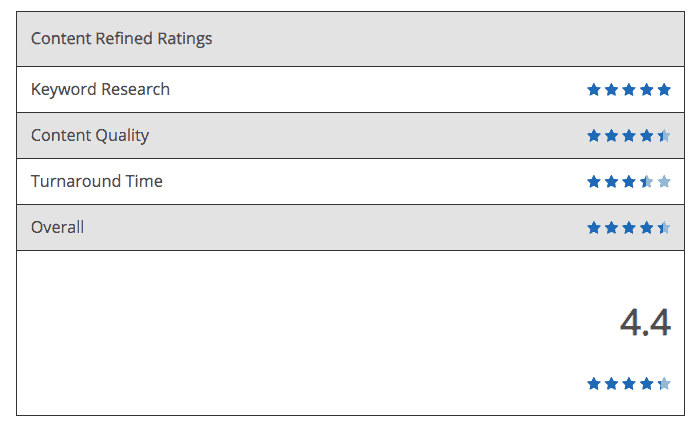Click the fifth star in Overall row
The width and height of the screenshot is (699, 422).
click(663, 228)
